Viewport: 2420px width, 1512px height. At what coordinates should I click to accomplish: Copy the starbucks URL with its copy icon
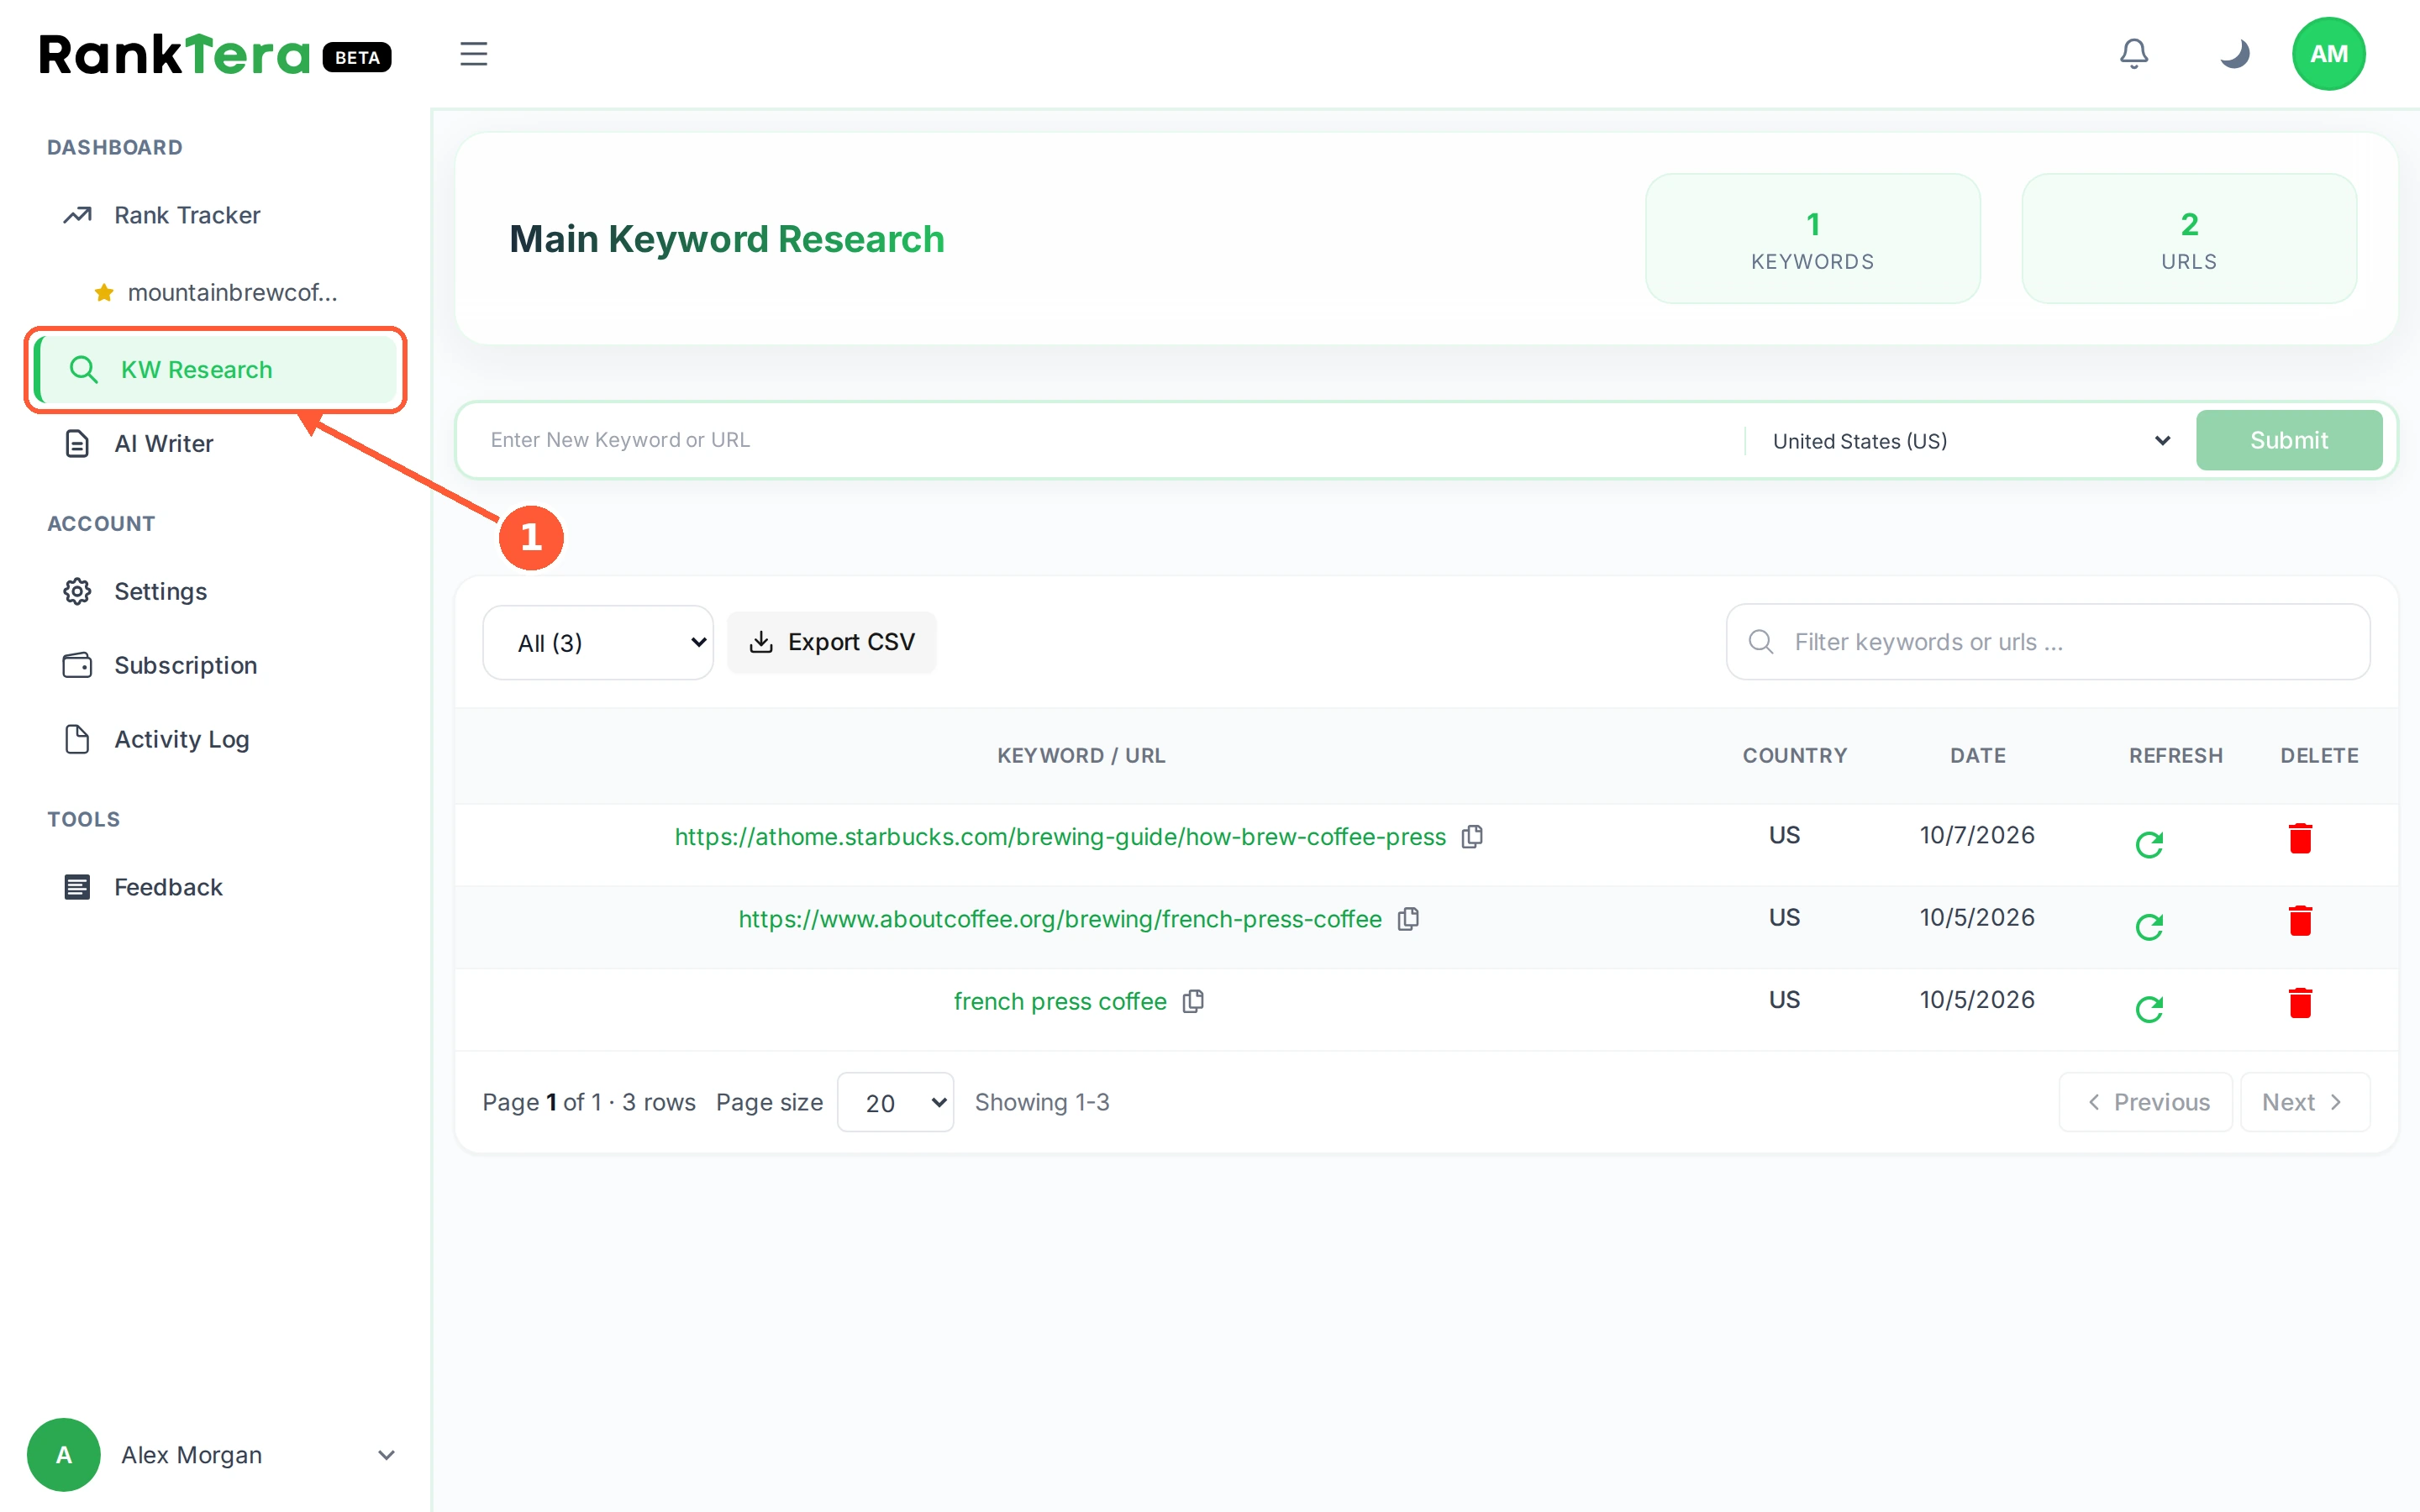[1472, 836]
